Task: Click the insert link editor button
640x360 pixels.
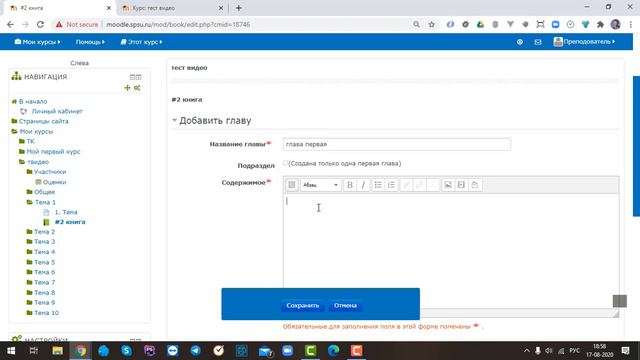Action: click(406, 185)
